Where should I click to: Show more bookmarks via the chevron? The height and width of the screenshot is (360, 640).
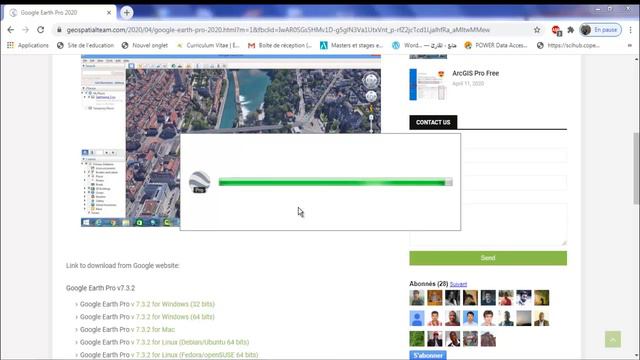pos(630,45)
